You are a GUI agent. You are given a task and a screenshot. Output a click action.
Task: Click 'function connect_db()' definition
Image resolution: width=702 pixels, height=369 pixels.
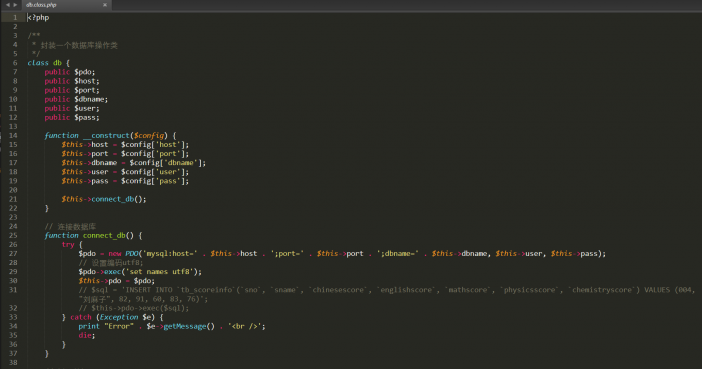coord(93,235)
